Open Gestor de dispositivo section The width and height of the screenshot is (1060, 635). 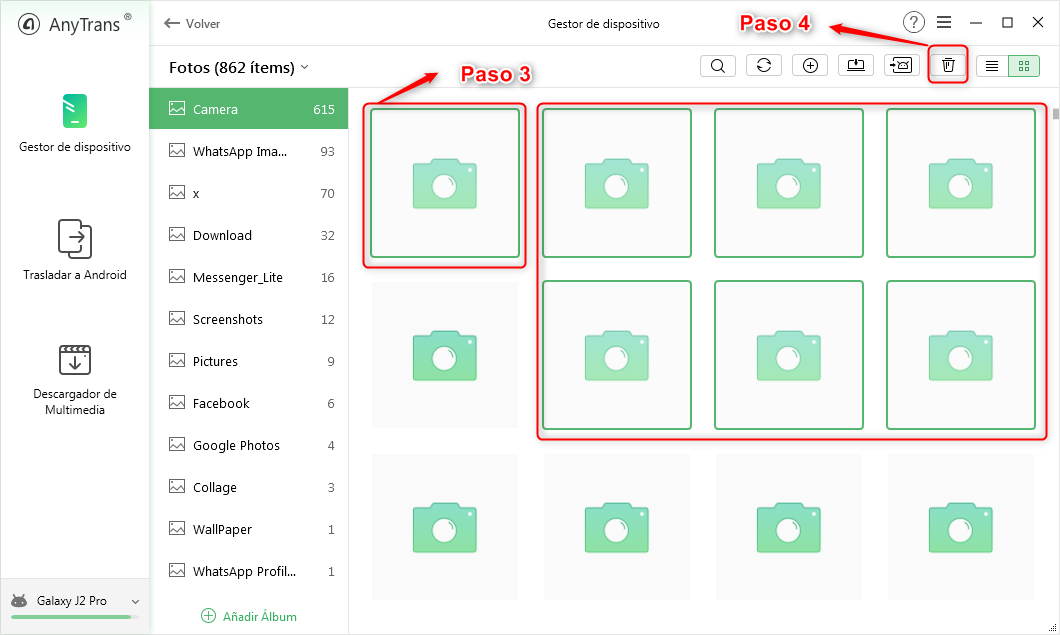pos(74,125)
